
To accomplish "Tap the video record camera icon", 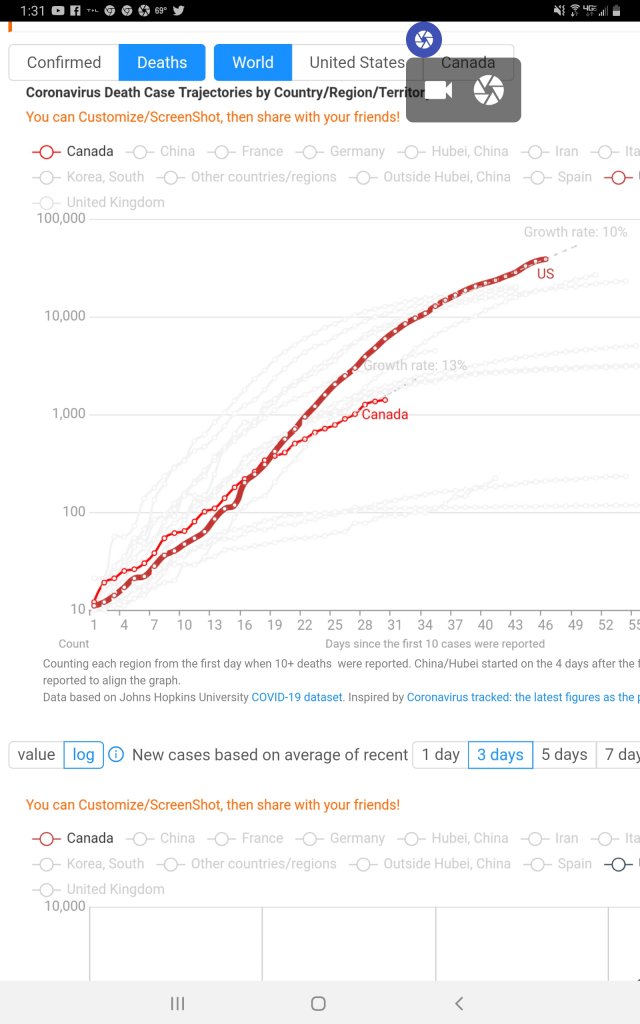I will (439, 90).
